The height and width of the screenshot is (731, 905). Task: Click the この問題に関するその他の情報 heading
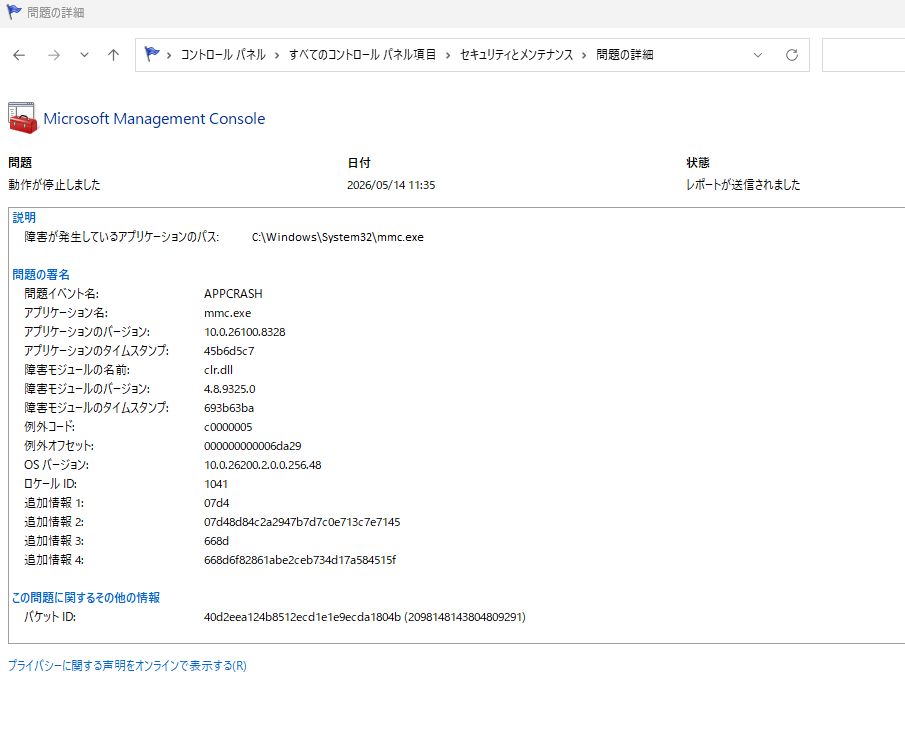[86, 598]
